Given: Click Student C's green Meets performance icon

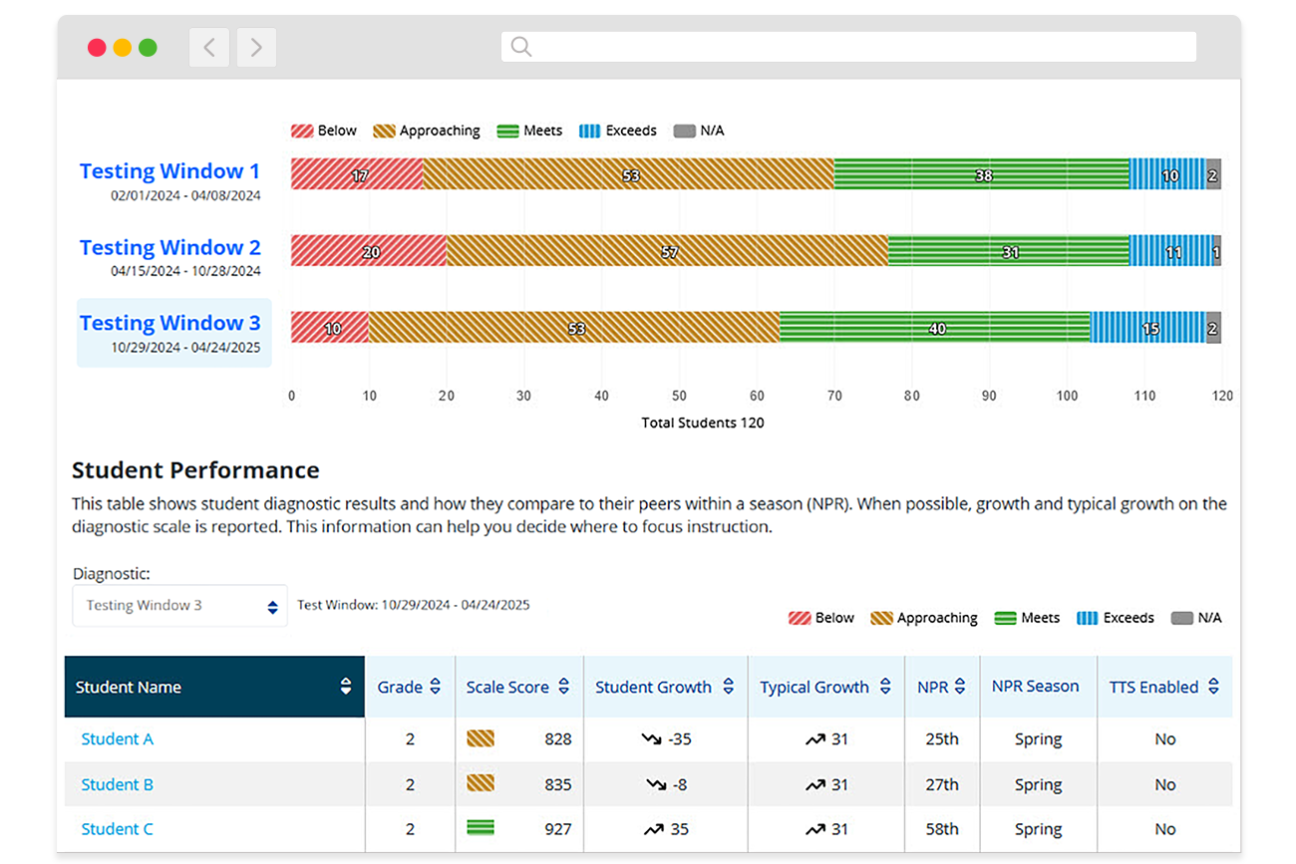Looking at the screenshot, I should (480, 829).
